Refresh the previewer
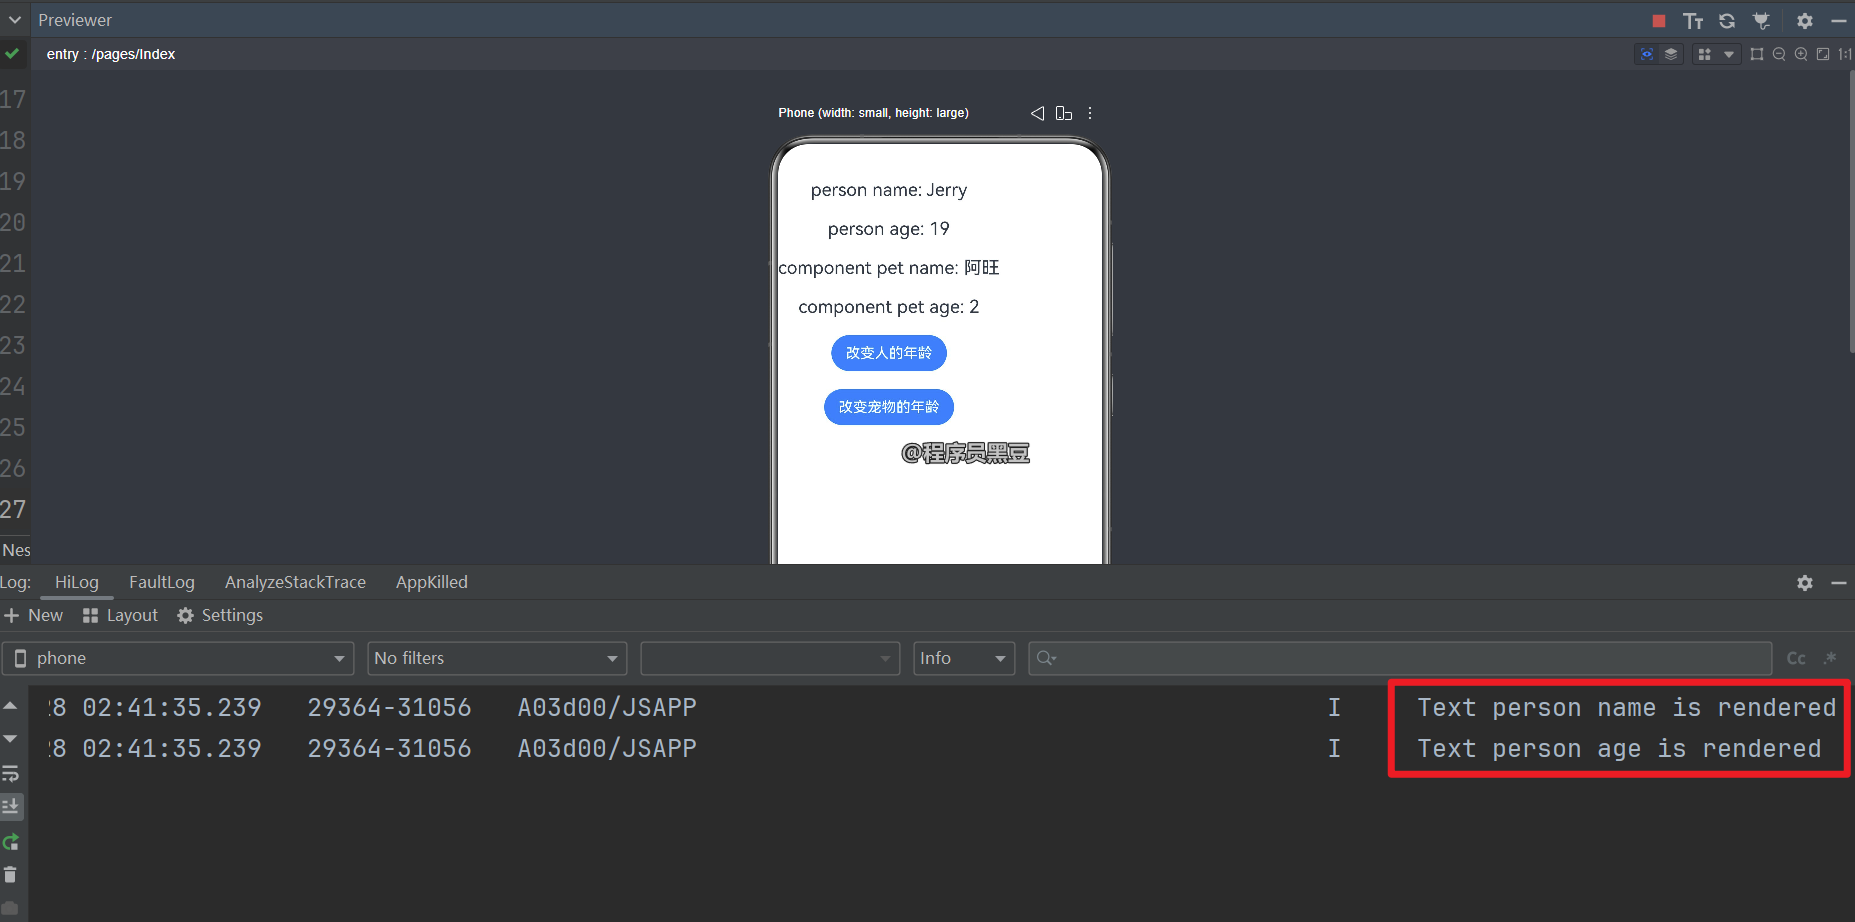 click(x=1727, y=20)
